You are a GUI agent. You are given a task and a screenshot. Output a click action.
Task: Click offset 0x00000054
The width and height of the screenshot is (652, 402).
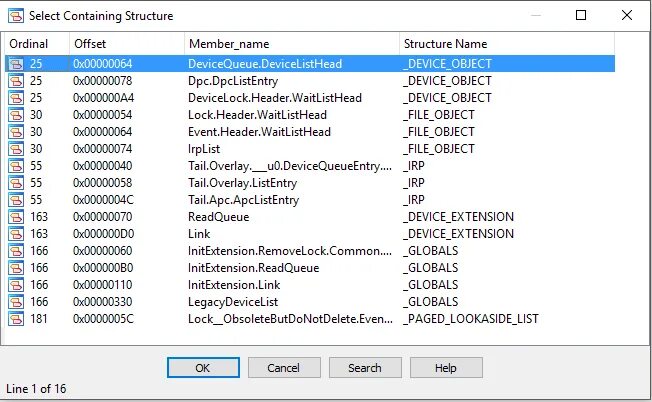coord(103,115)
